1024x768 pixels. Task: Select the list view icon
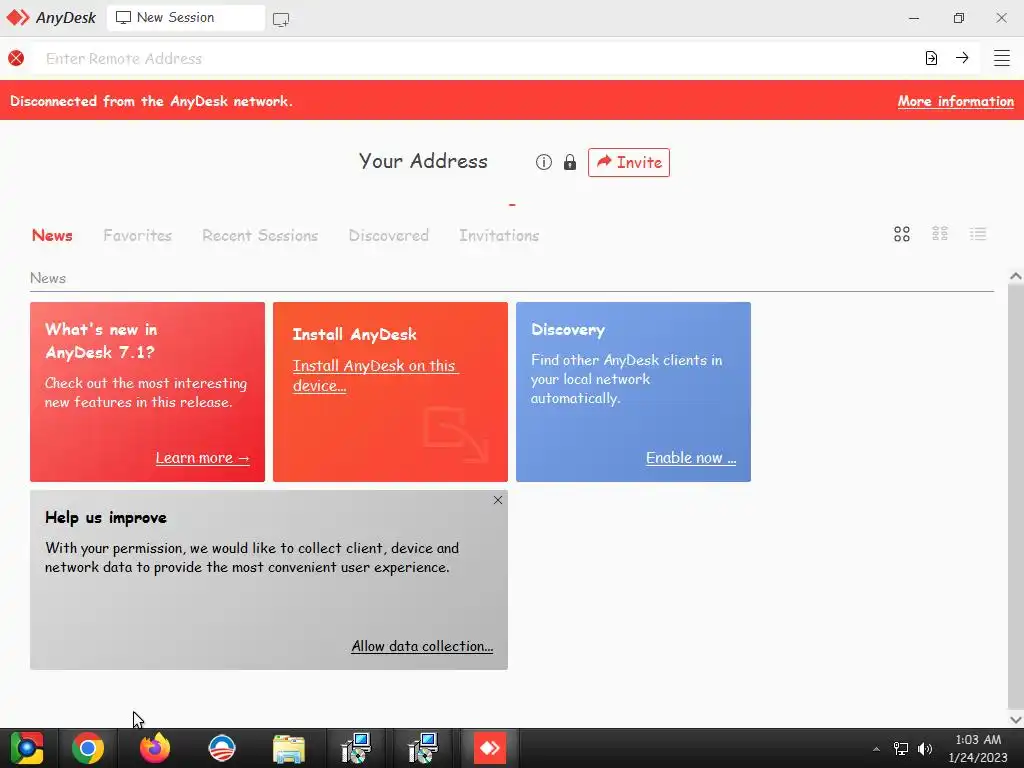(978, 234)
